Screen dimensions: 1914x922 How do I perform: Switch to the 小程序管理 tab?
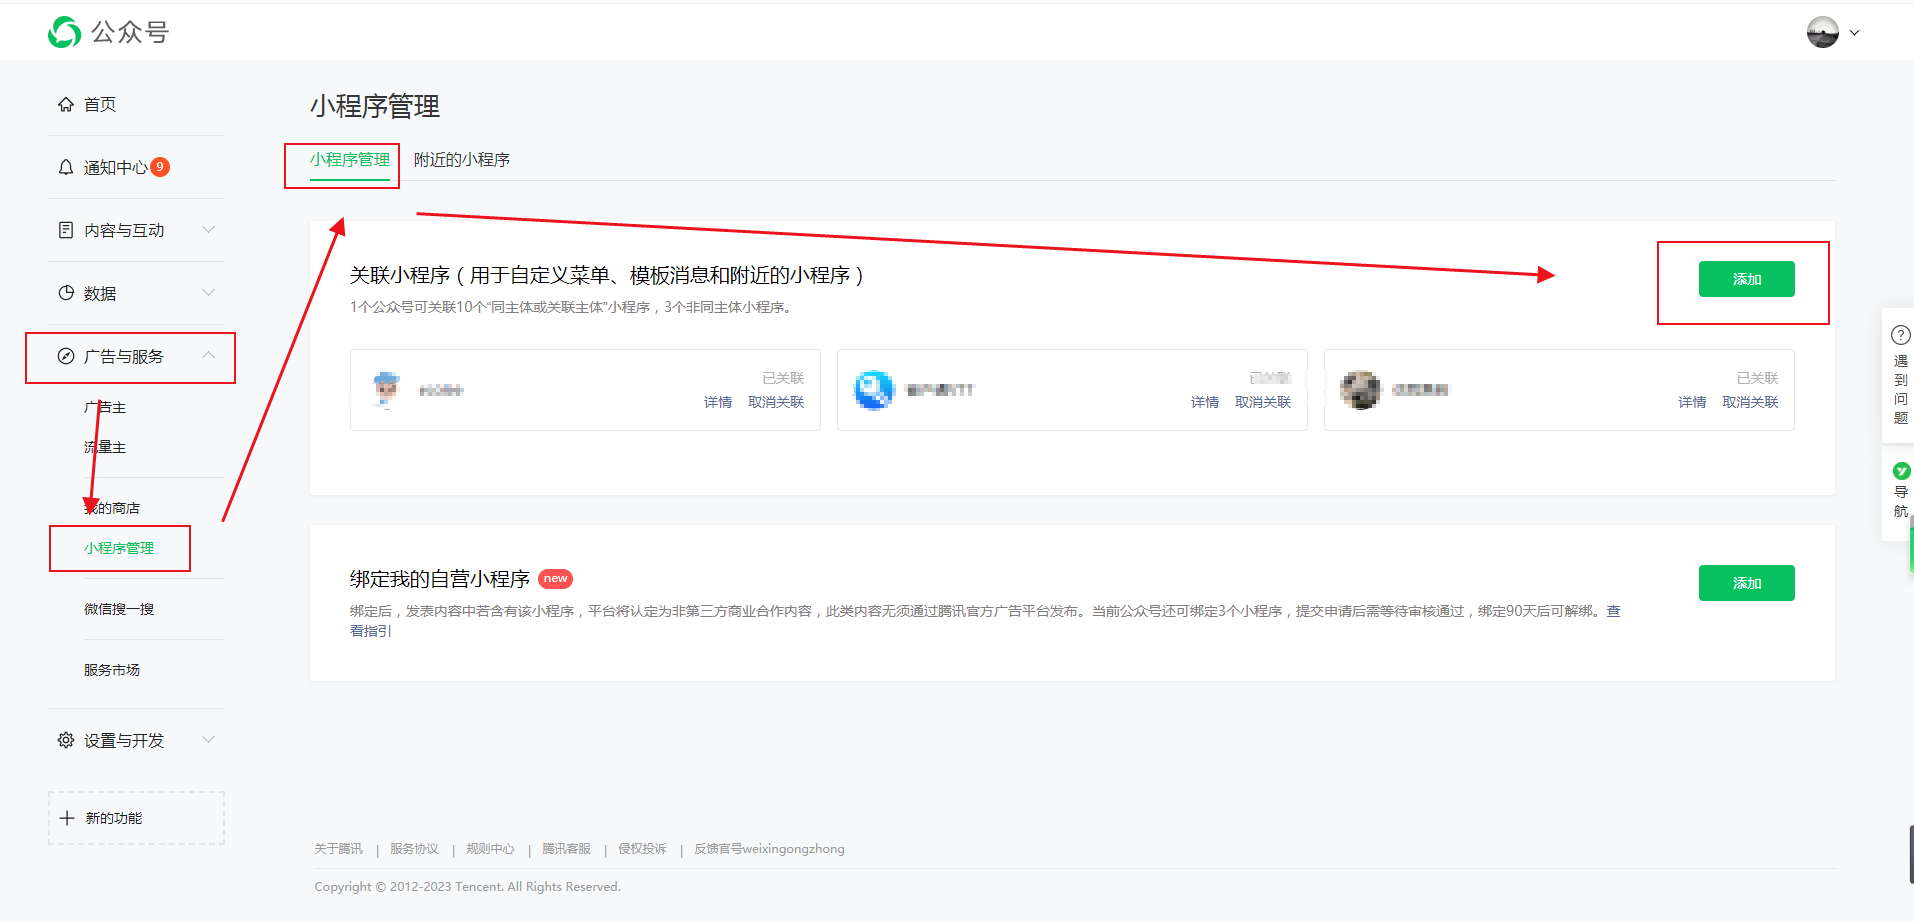pos(350,160)
